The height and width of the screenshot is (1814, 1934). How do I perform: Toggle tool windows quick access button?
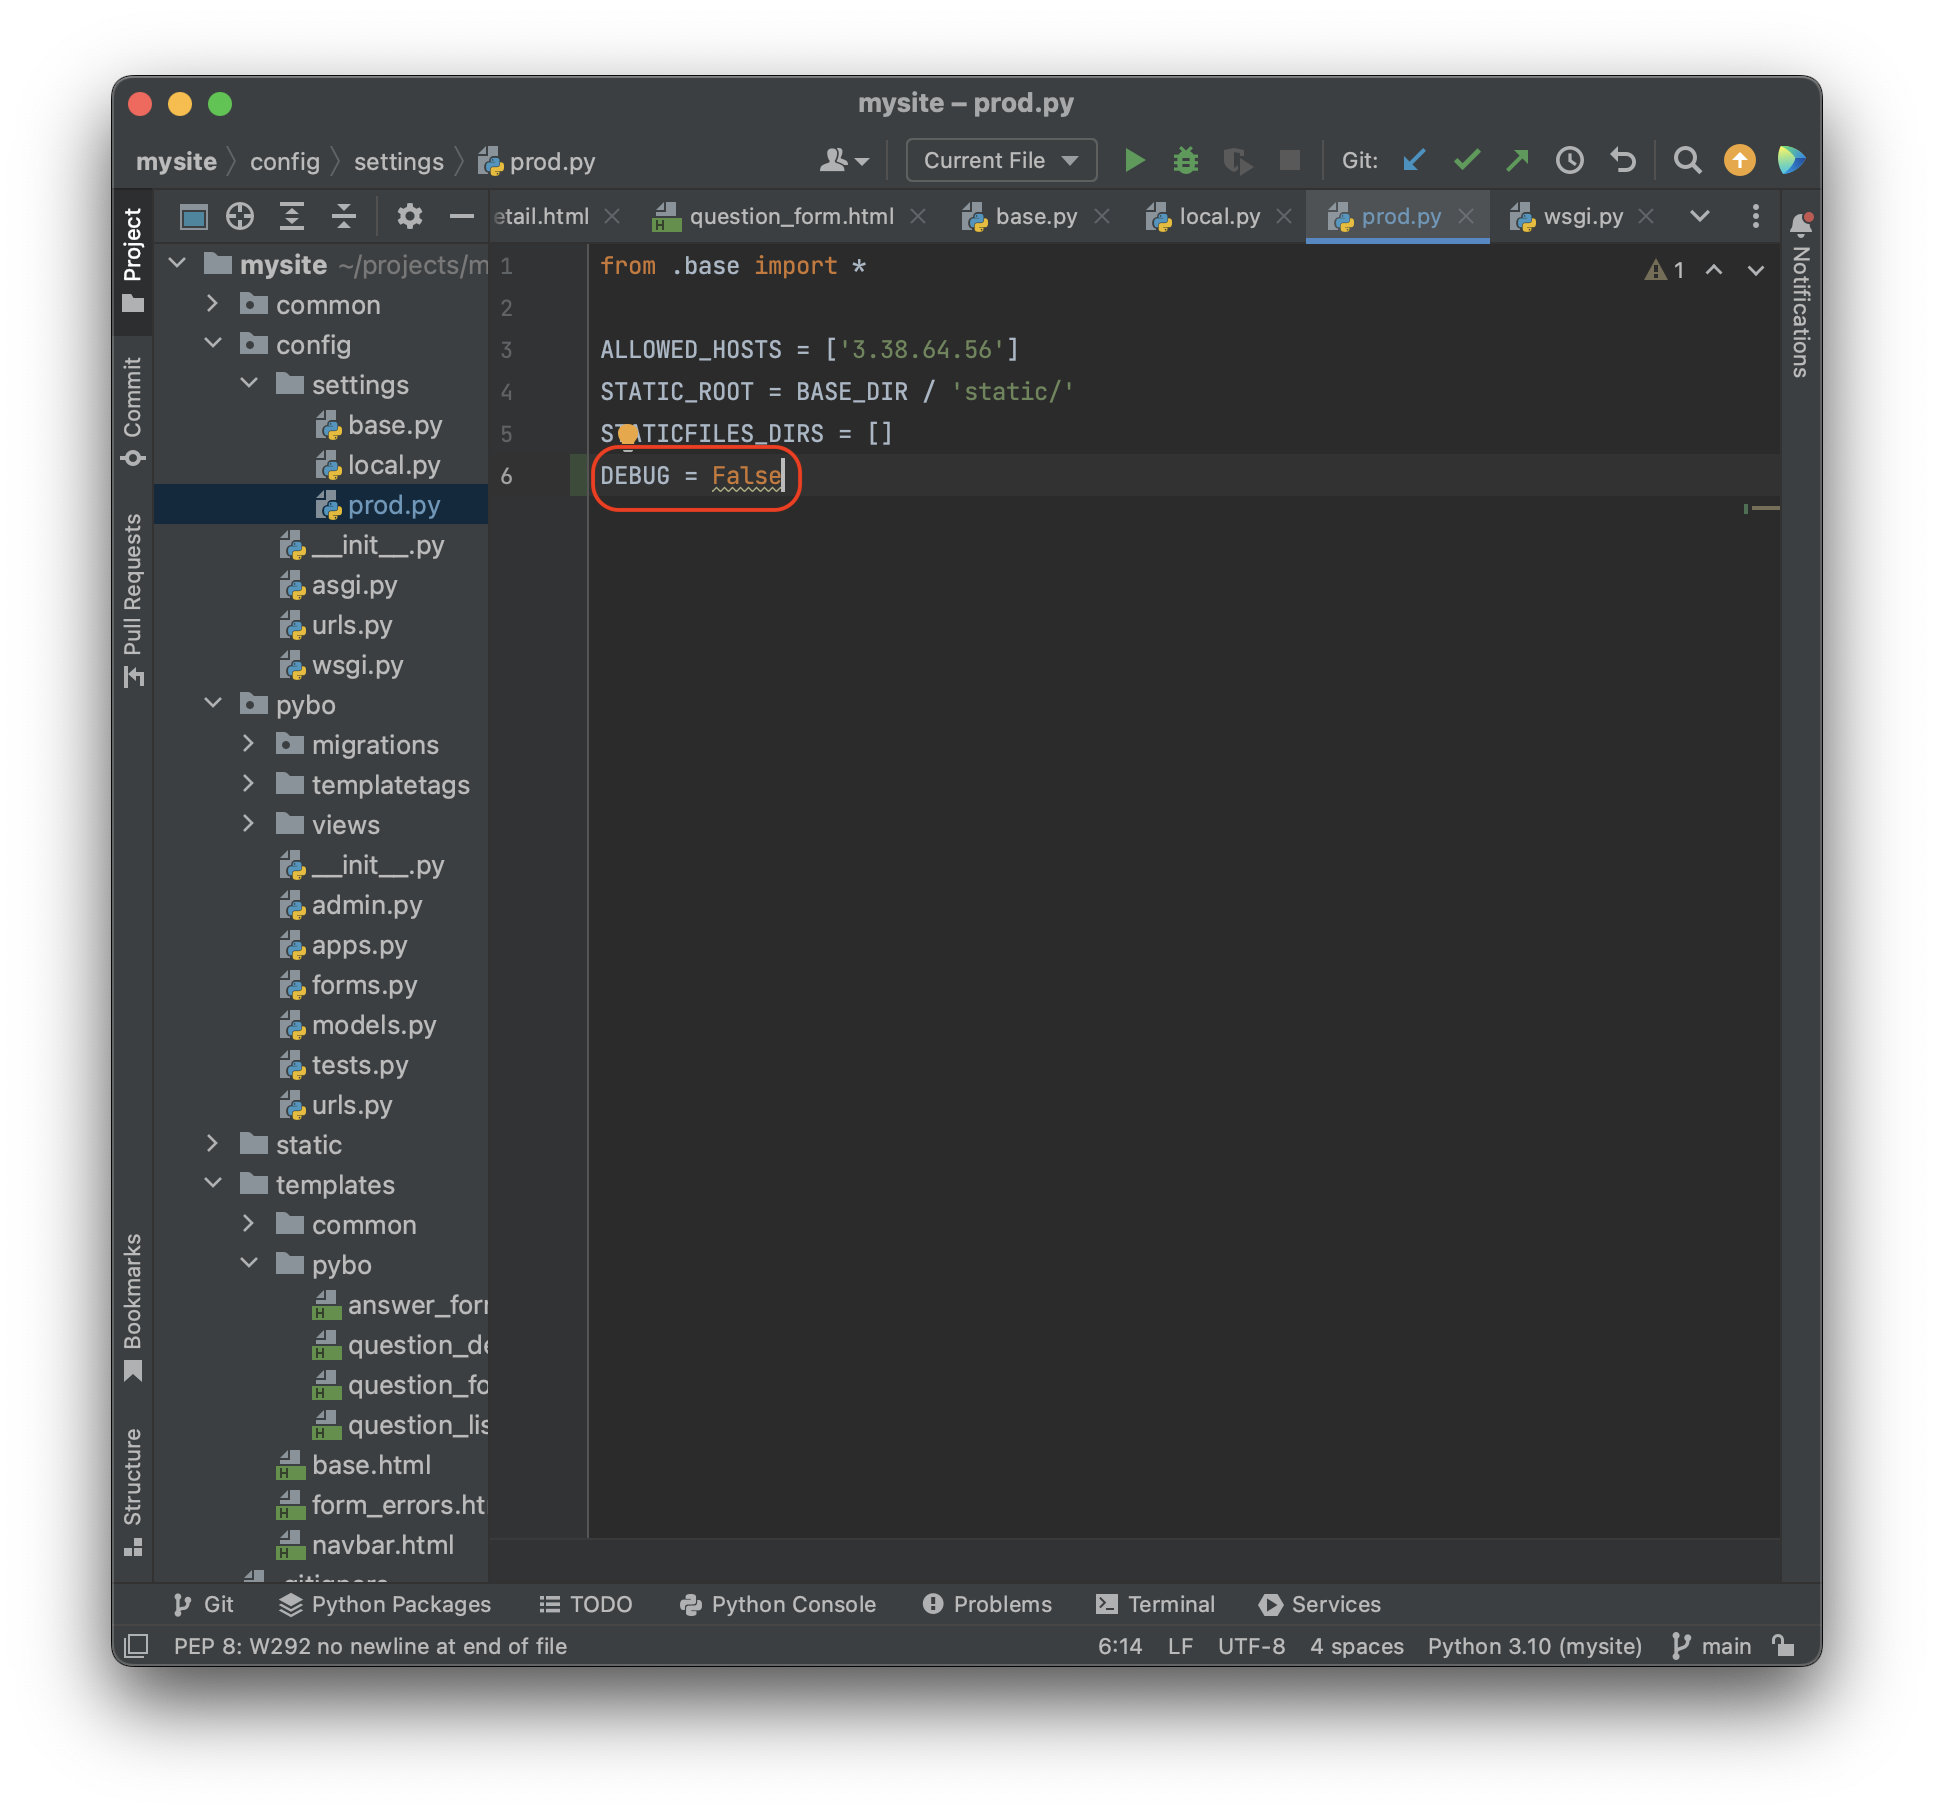pos(136,1645)
